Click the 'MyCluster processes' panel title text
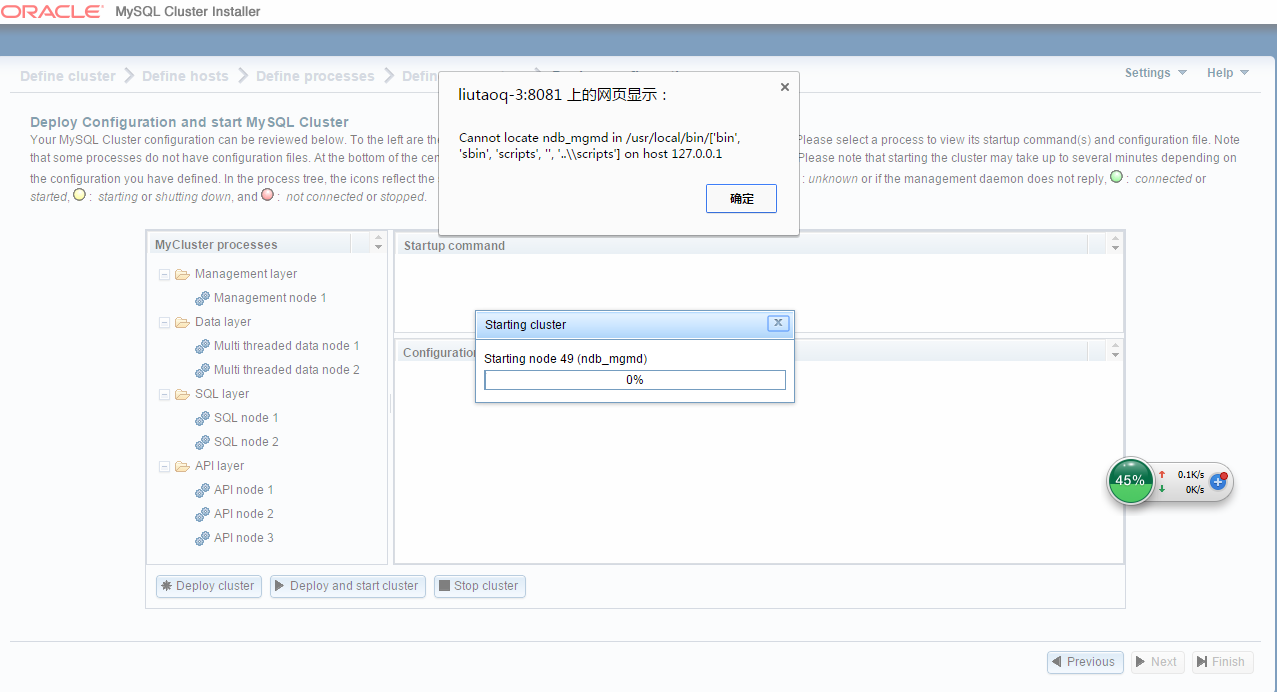Image resolution: width=1277 pixels, height=692 pixels. point(216,245)
